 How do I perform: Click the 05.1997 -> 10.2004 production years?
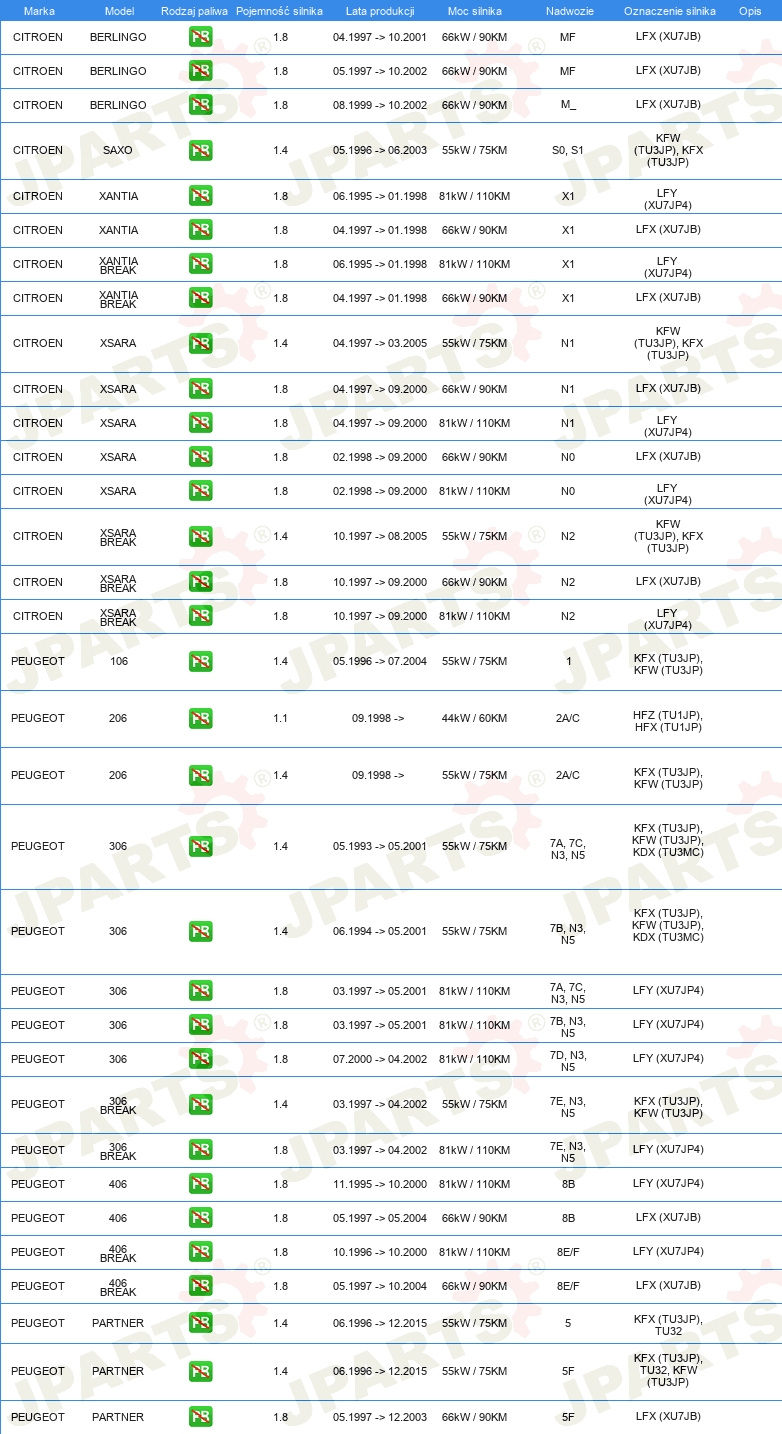click(x=380, y=1286)
